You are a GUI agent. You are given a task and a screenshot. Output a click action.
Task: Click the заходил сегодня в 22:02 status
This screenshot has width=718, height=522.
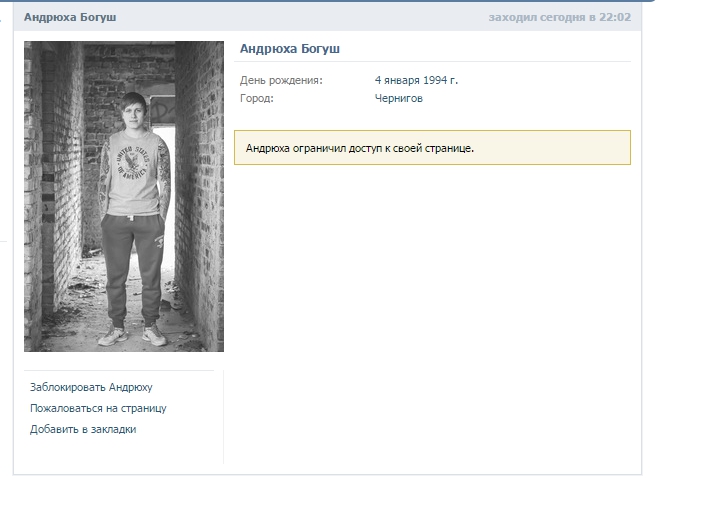pyautogui.click(x=560, y=17)
